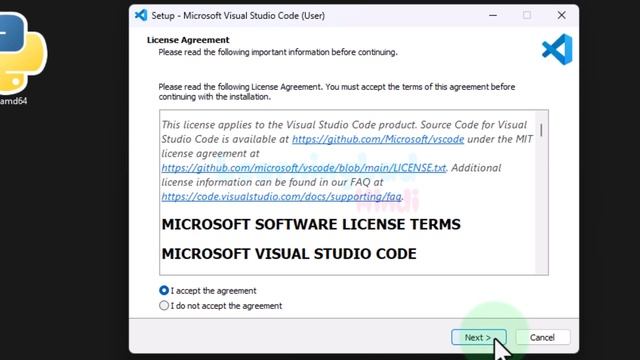Minimize the Setup window
Screen dimensions: 640x360
point(493,15)
